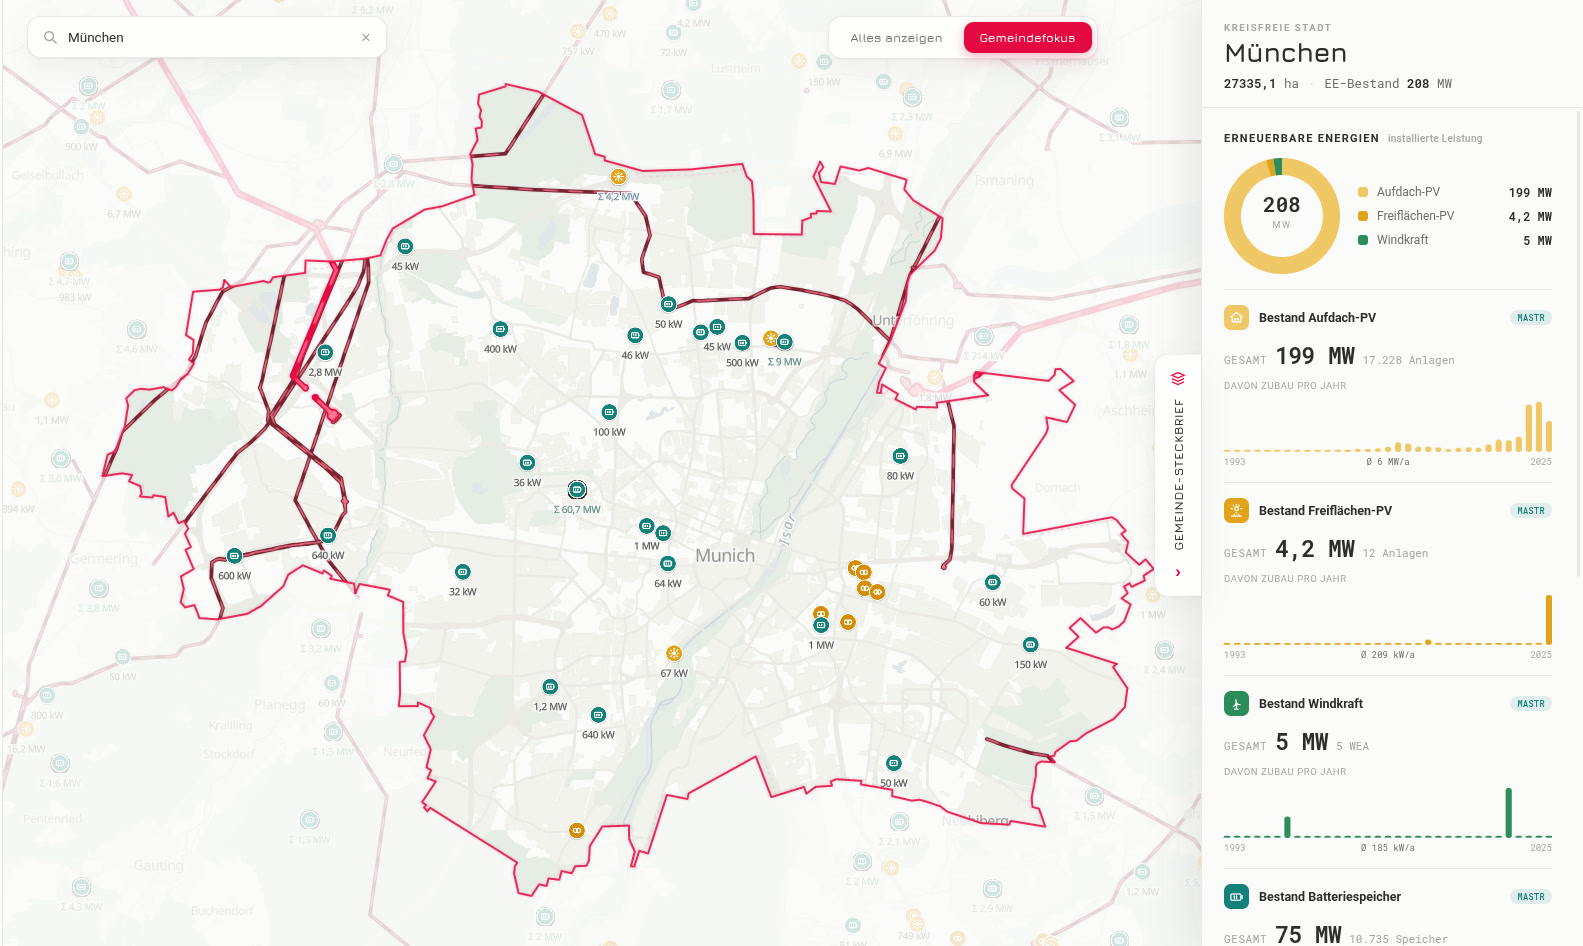This screenshot has width=1583, height=946.
Task: Click the Bestand Freiflächen-PV section heading
Action: pos(1325,511)
